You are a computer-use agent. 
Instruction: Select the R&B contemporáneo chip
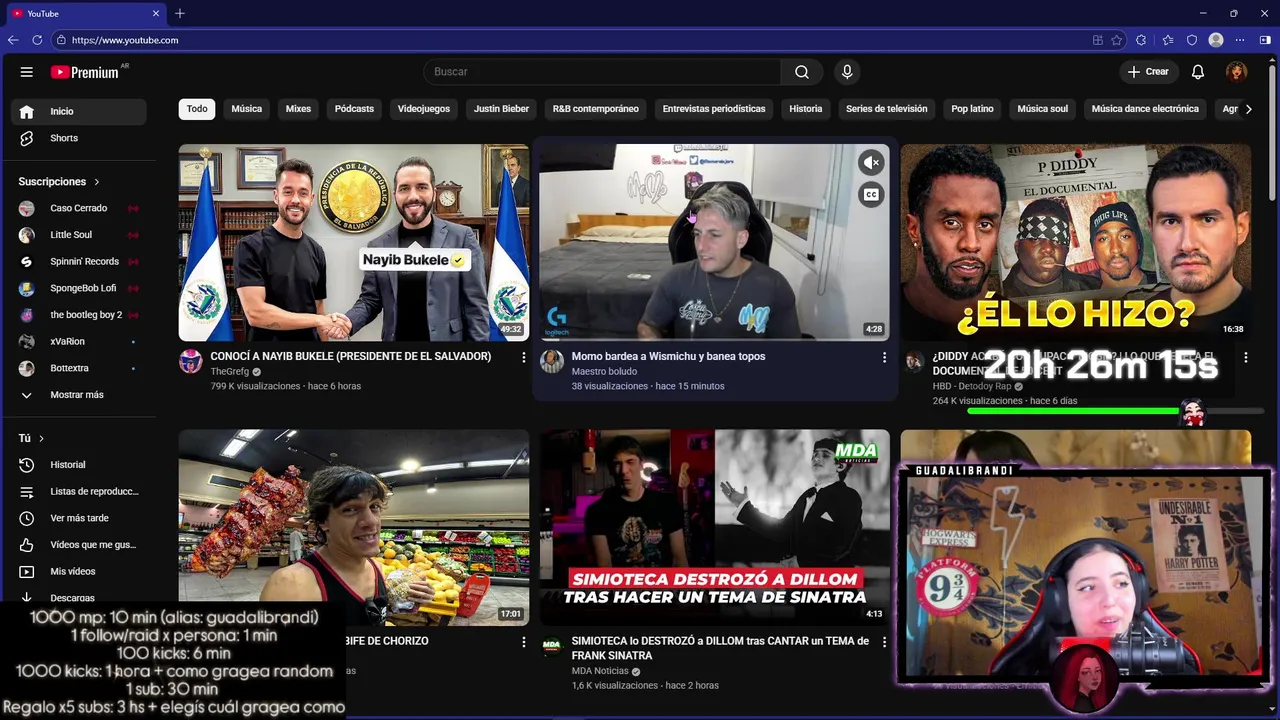pyautogui.click(x=595, y=109)
